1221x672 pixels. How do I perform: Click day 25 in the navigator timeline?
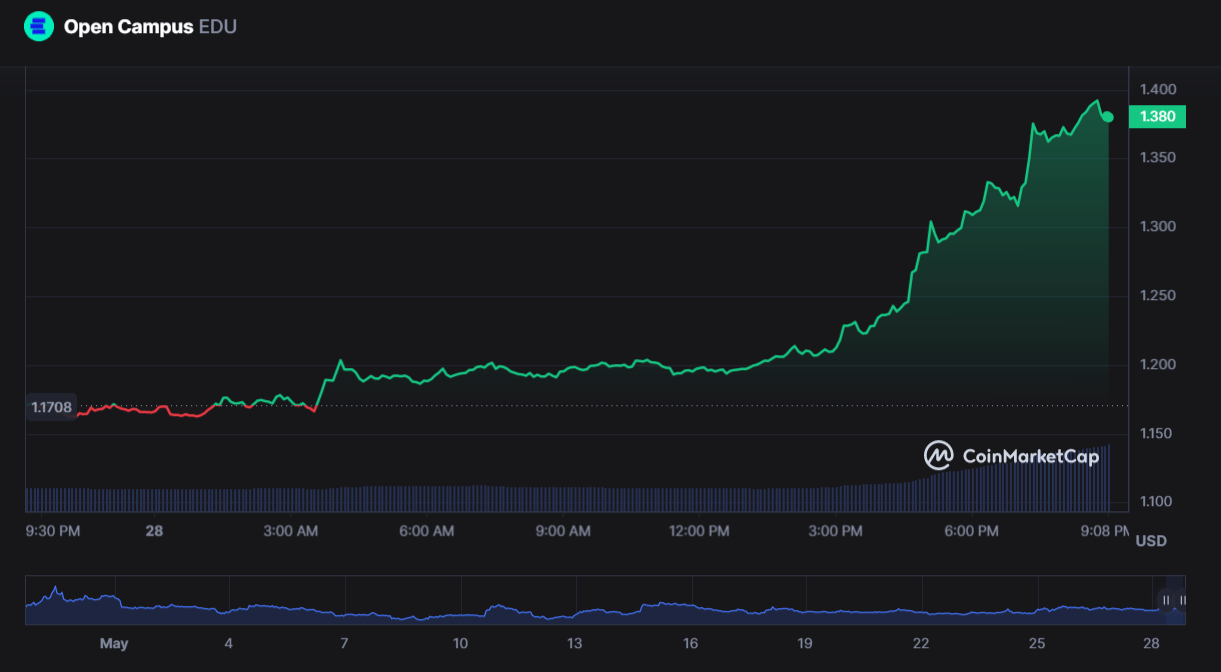coord(1037,643)
